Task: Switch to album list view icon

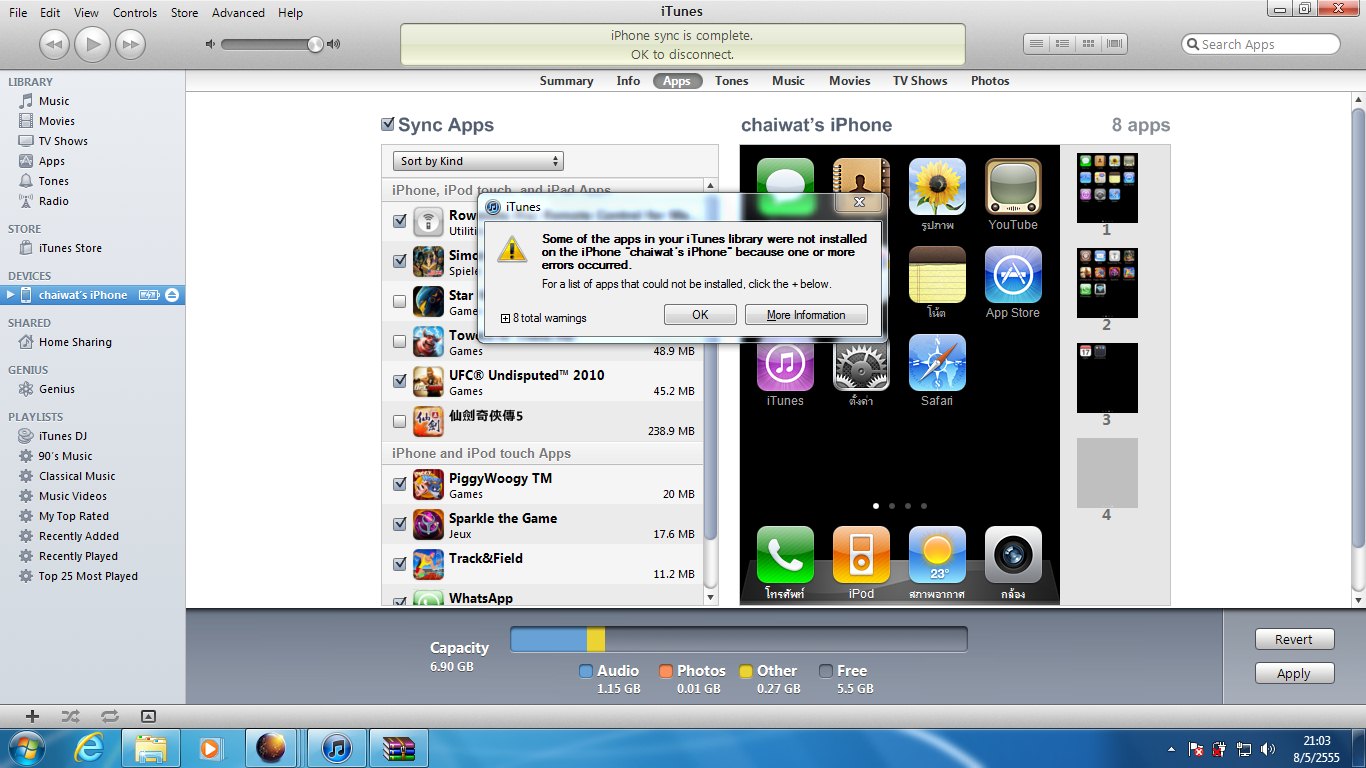Action: tap(1062, 44)
